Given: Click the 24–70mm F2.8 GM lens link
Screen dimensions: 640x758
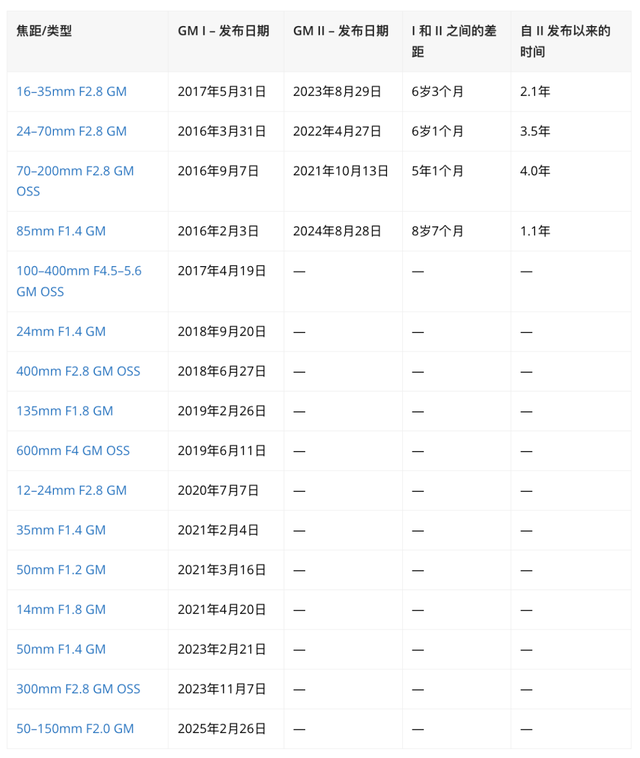Looking at the screenshot, I should (x=71, y=131).
